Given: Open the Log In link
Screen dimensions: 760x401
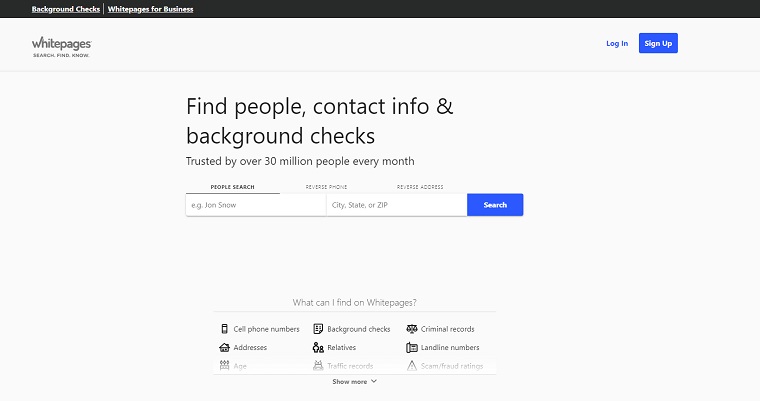Looking at the screenshot, I should click(617, 43).
